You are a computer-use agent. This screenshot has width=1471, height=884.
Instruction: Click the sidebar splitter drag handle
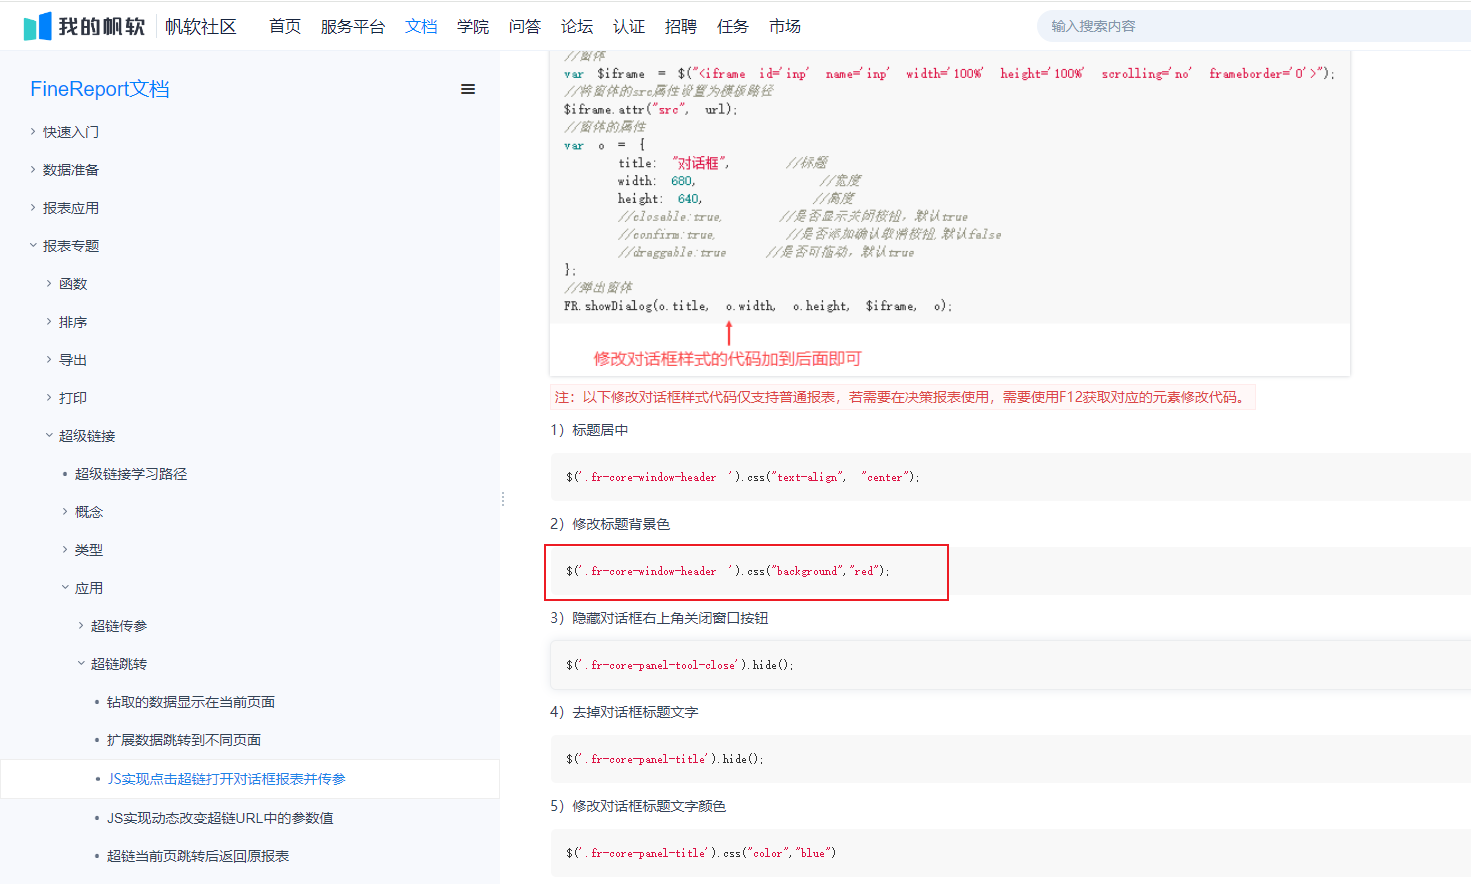503,499
